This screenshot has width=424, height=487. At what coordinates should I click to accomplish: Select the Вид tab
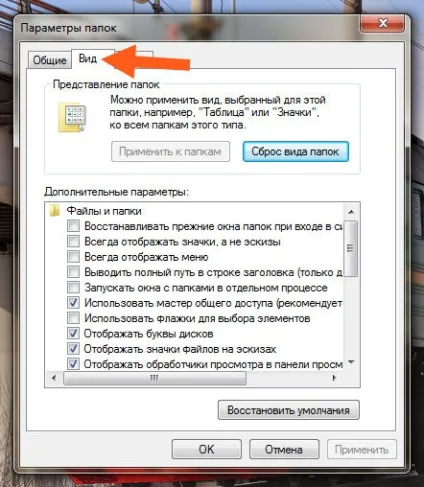tap(87, 59)
